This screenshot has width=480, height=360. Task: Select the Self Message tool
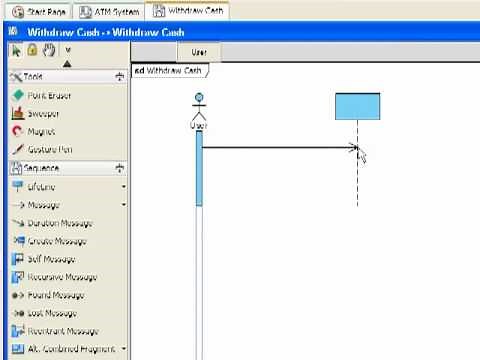[43, 259]
